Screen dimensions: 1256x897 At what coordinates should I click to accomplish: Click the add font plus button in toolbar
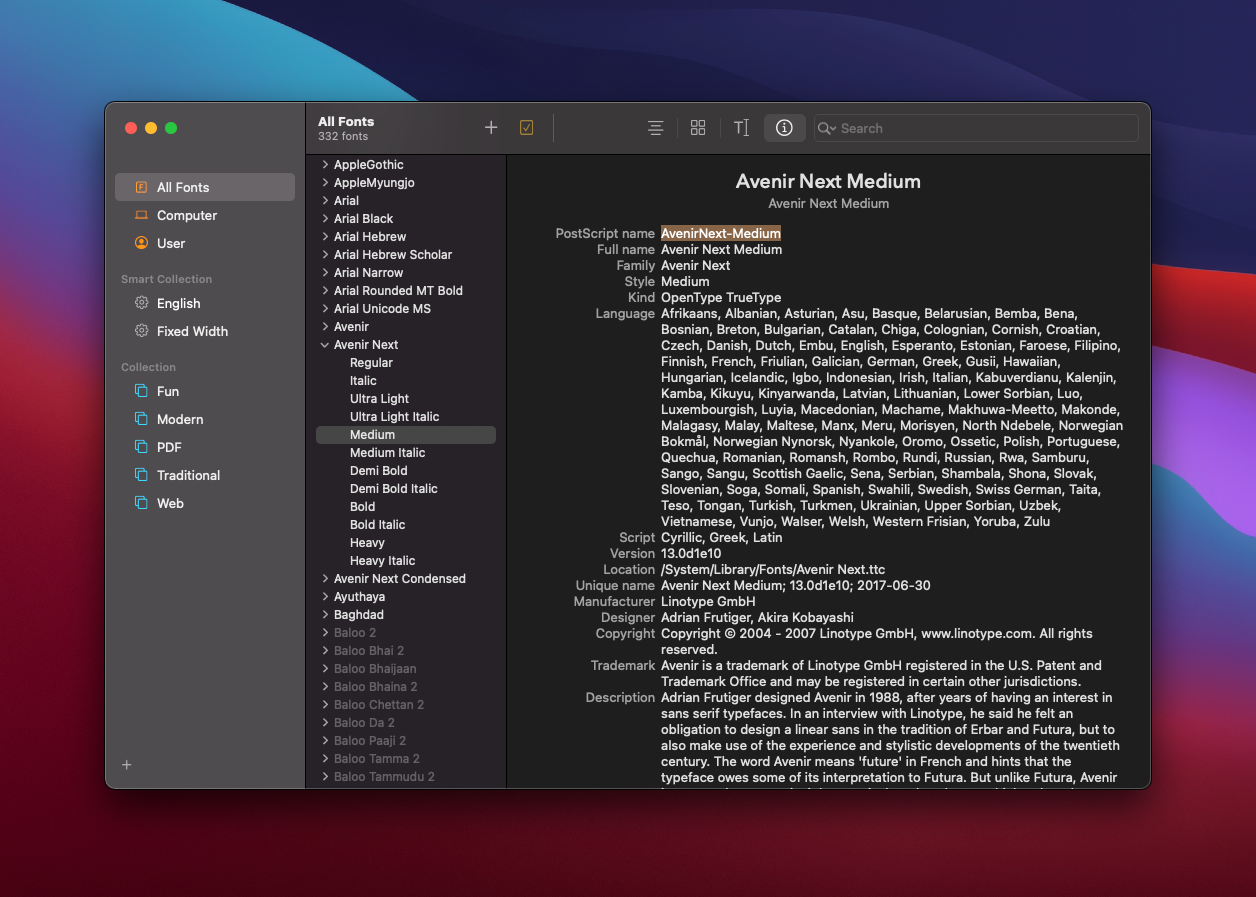491,128
